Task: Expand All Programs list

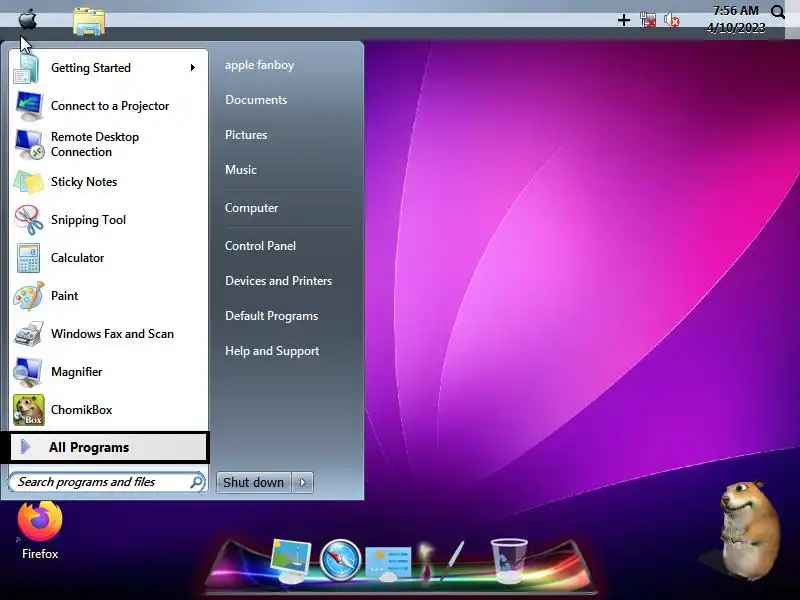Action: [108, 447]
